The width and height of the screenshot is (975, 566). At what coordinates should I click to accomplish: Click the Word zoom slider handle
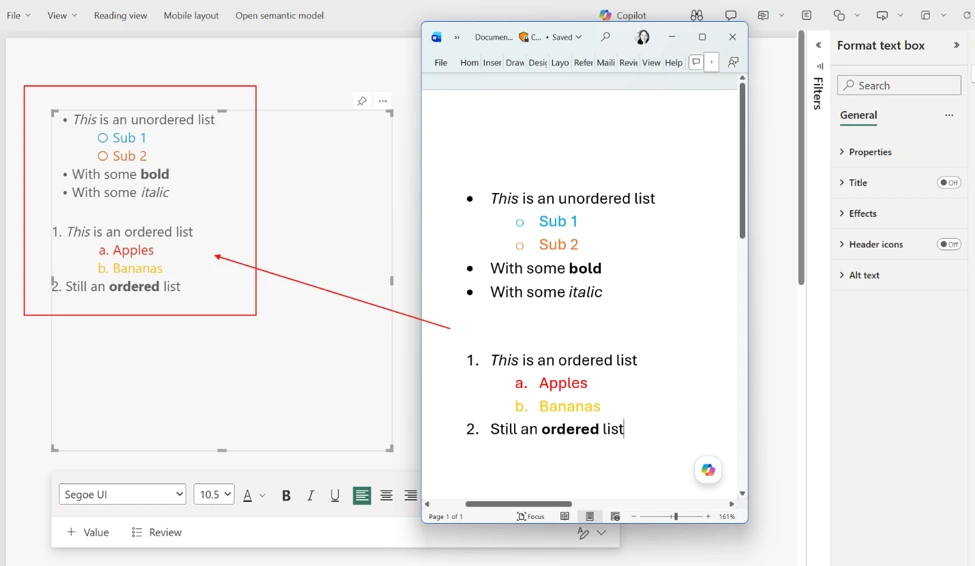click(675, 516)
